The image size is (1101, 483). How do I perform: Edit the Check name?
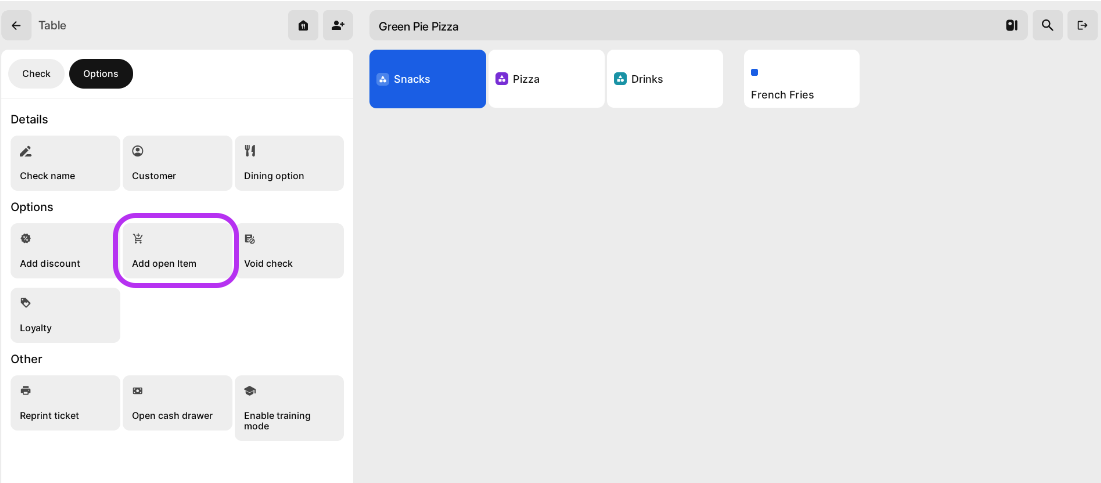point(65,163)
